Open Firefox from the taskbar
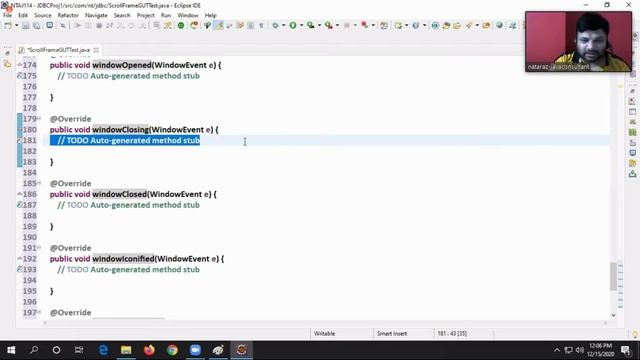640x360 pixels. click(149, 350)
